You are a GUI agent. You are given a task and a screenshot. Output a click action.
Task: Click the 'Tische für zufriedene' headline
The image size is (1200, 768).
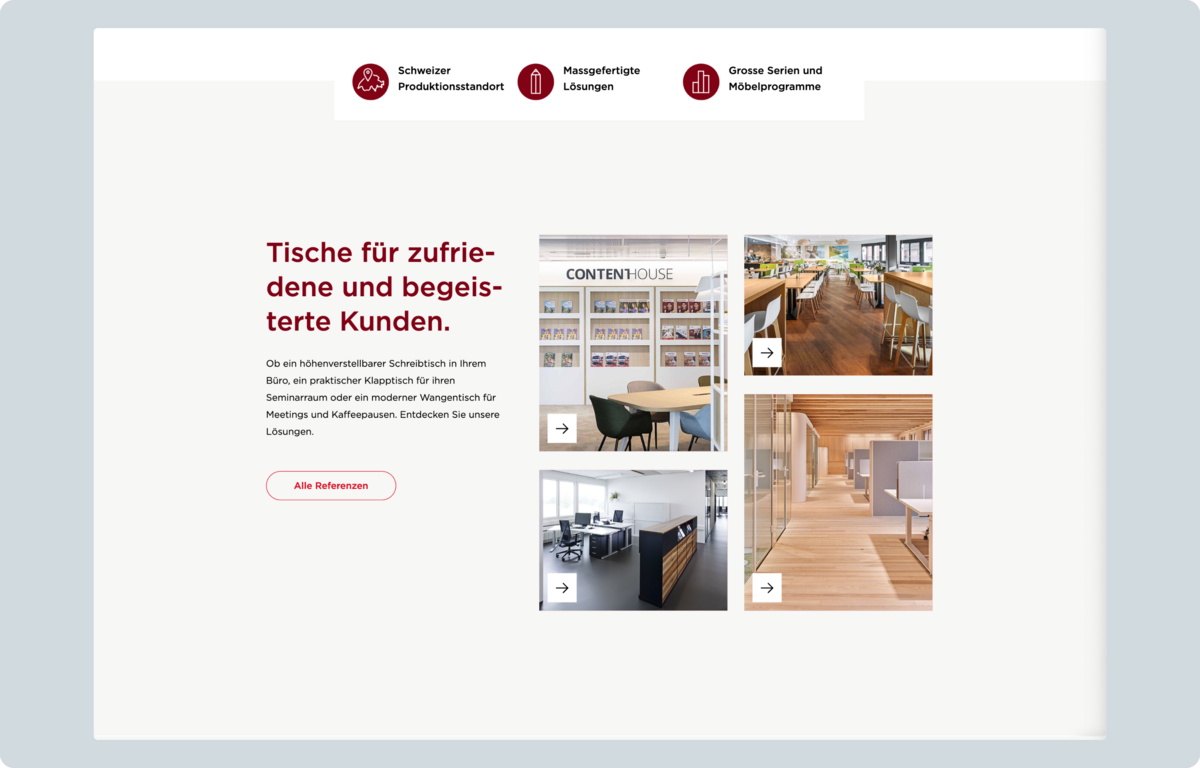[384, 287]
